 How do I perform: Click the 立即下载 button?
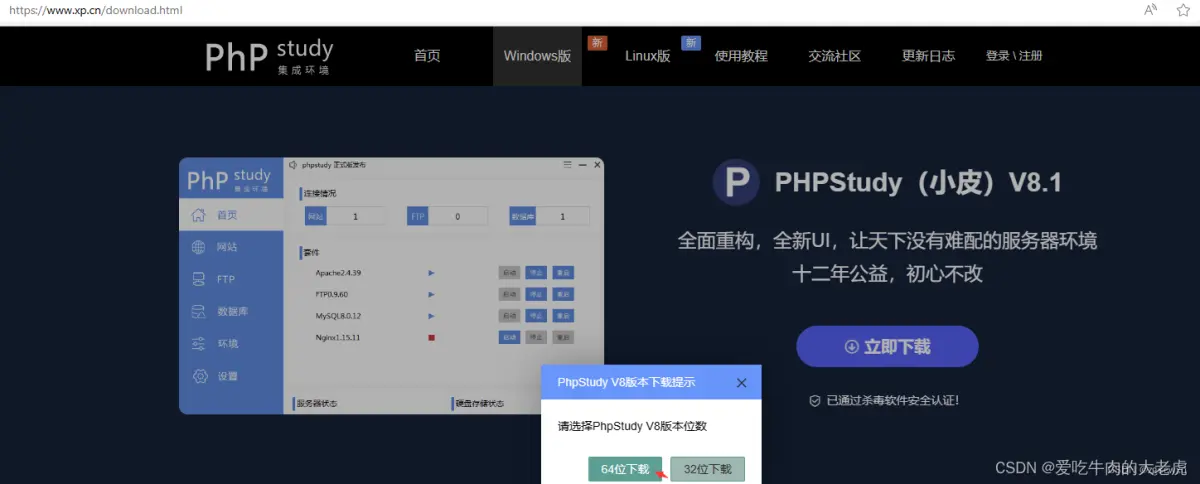tap(887, 346)
